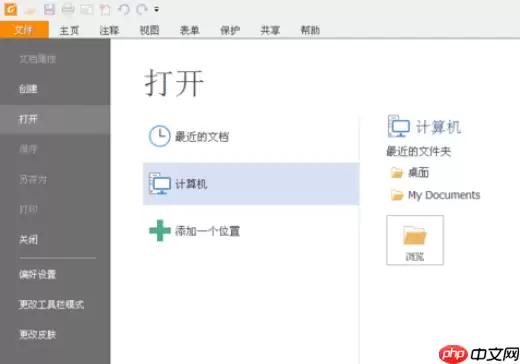Image resolution: width=520 pixels, height=364 pixels.
Task: Open the 视图 tab
Action: click(149, 30)
